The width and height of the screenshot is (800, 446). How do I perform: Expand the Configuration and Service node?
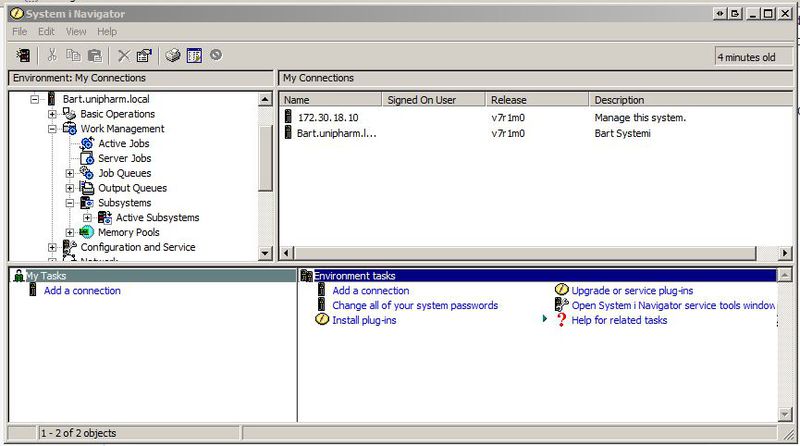click(52, 247)
